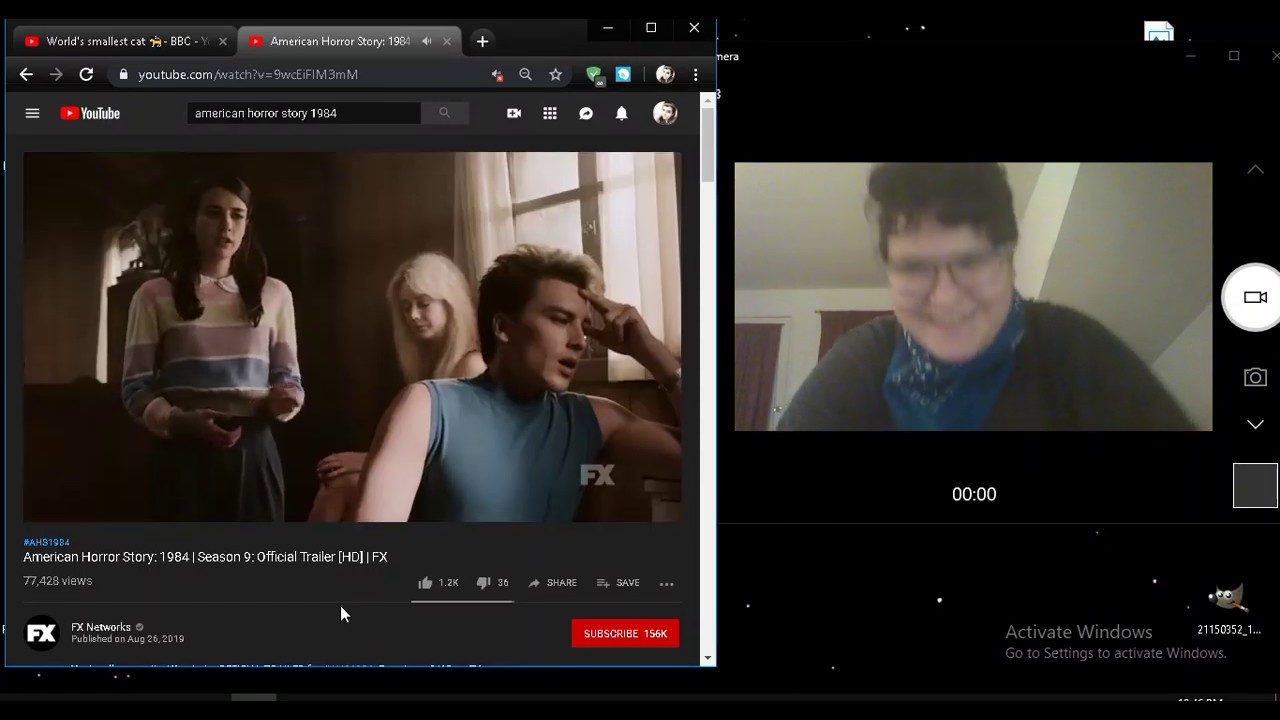
Task: Click the Published on Aug 26, 2019 text
Action: (128, 639)
